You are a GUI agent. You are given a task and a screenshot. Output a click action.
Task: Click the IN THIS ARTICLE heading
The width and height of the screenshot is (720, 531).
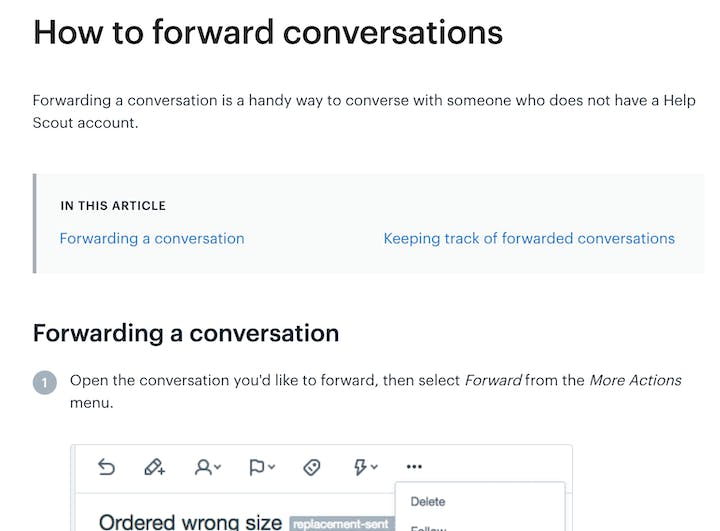click(x=113, y=206)
